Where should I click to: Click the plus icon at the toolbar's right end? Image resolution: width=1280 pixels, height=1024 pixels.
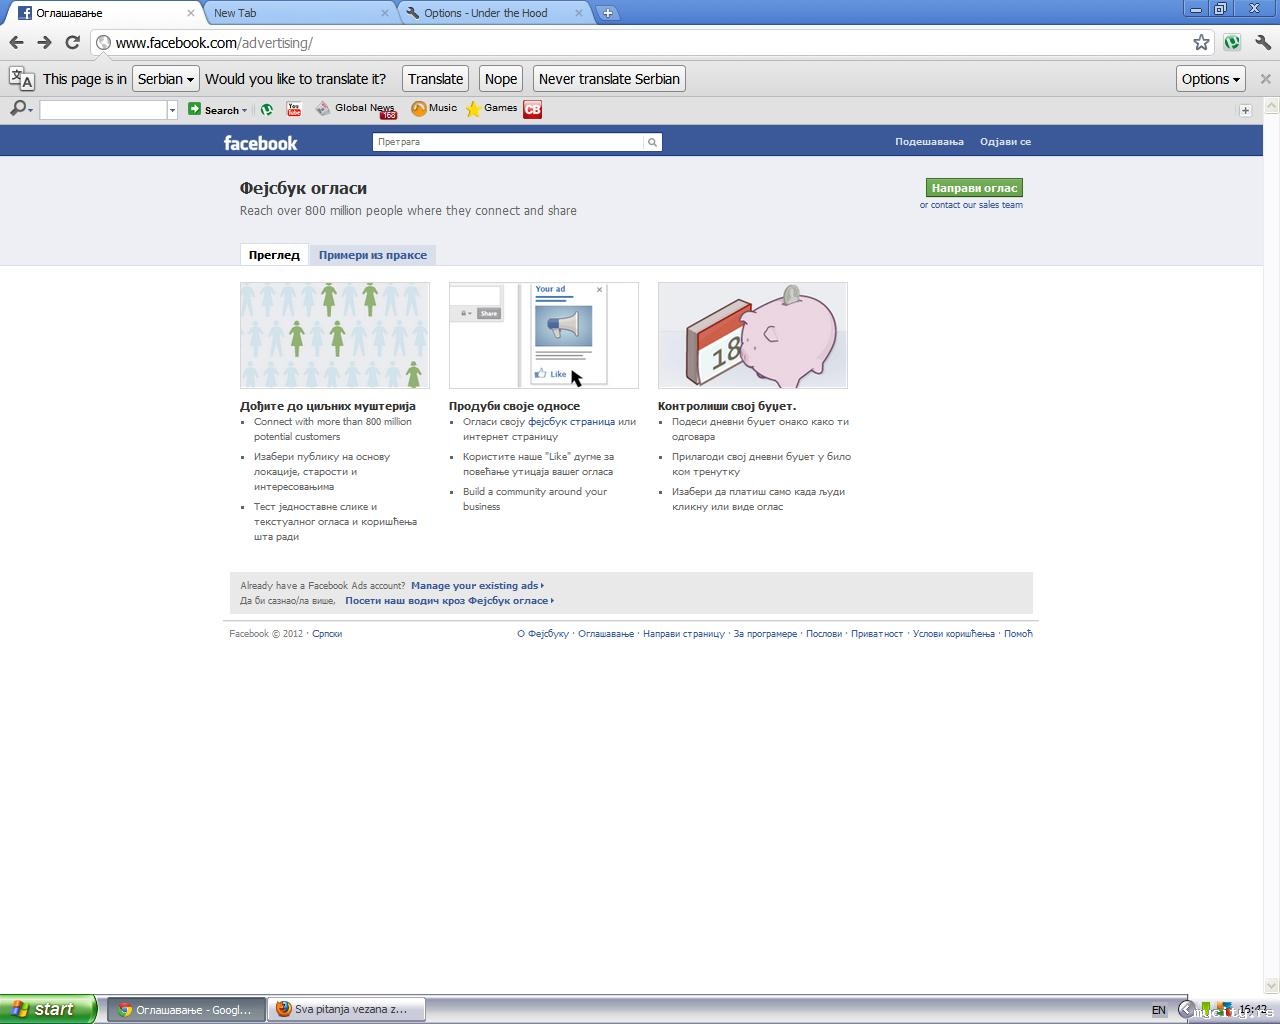[x=1245, y=110]
